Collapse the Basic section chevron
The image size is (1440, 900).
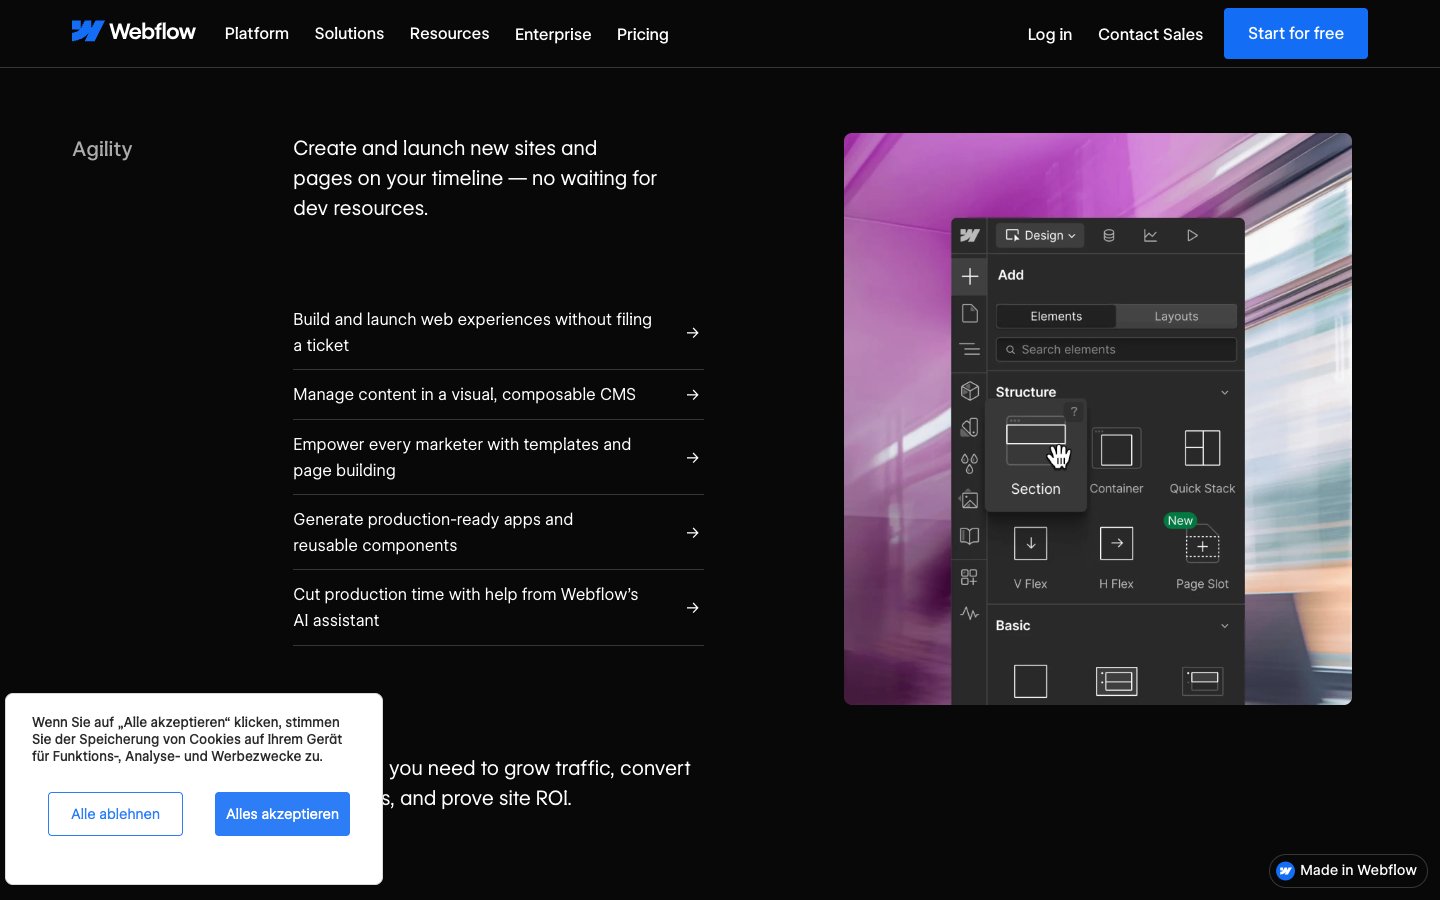pyautogui.click(x=1225, y=626)
